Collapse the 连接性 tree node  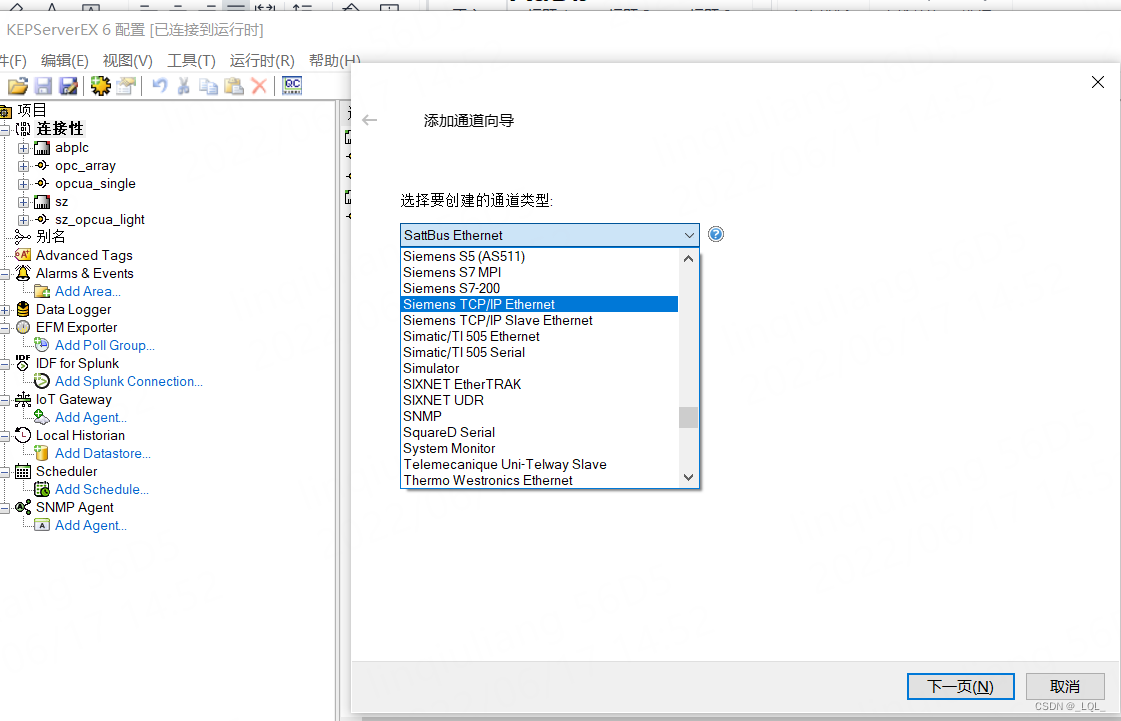click(x=4, y=129)
